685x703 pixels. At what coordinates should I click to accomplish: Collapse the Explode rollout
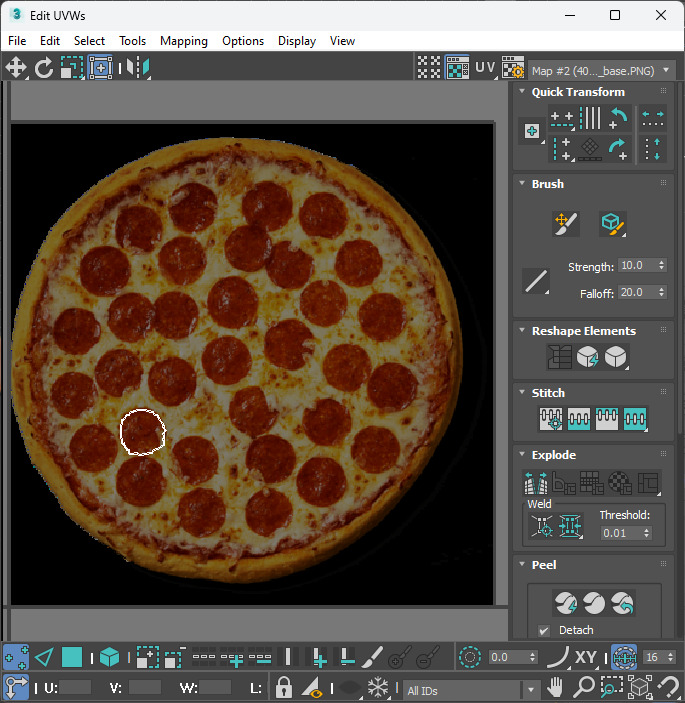point(522,454)
